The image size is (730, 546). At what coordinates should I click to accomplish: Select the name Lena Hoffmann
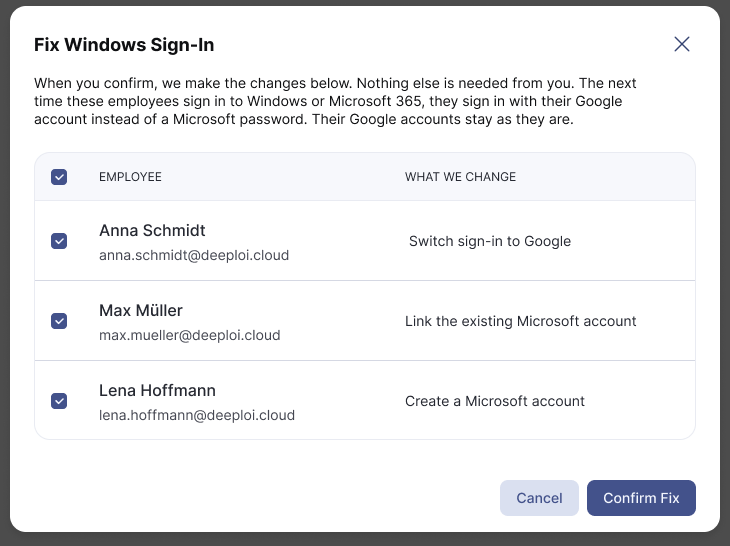(157, 390)
